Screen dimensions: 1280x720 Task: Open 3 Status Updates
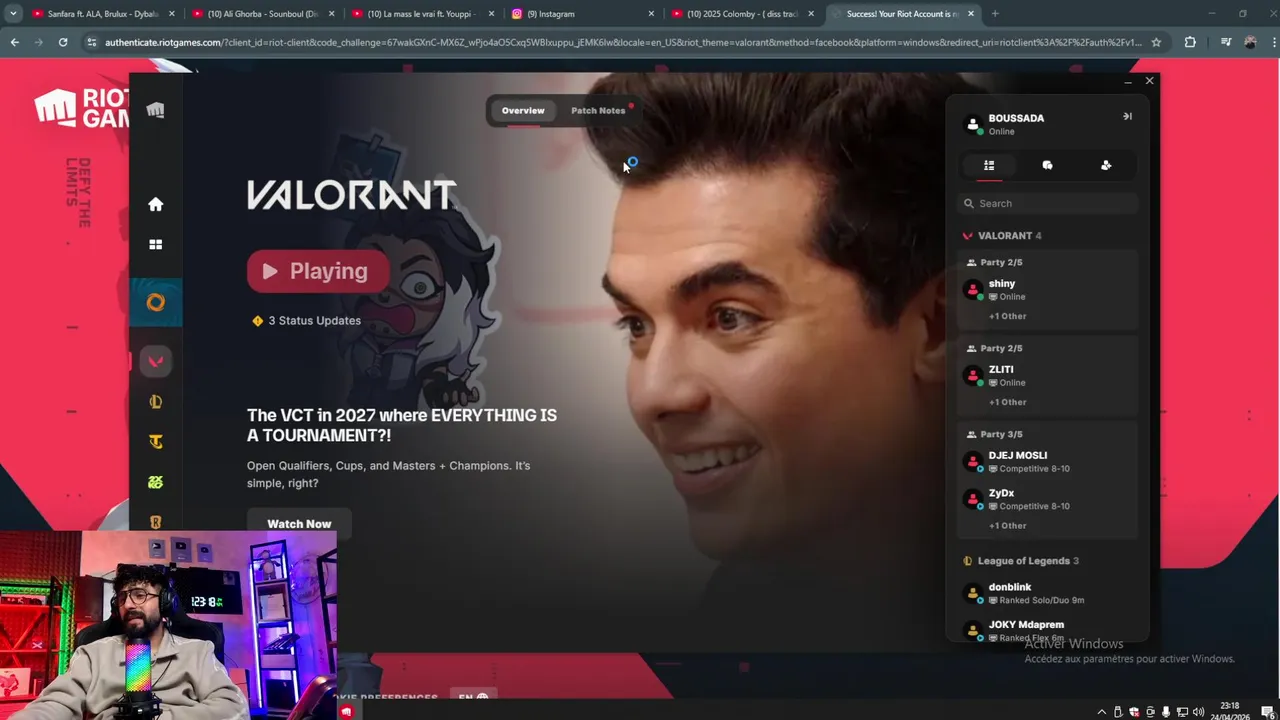307,321
